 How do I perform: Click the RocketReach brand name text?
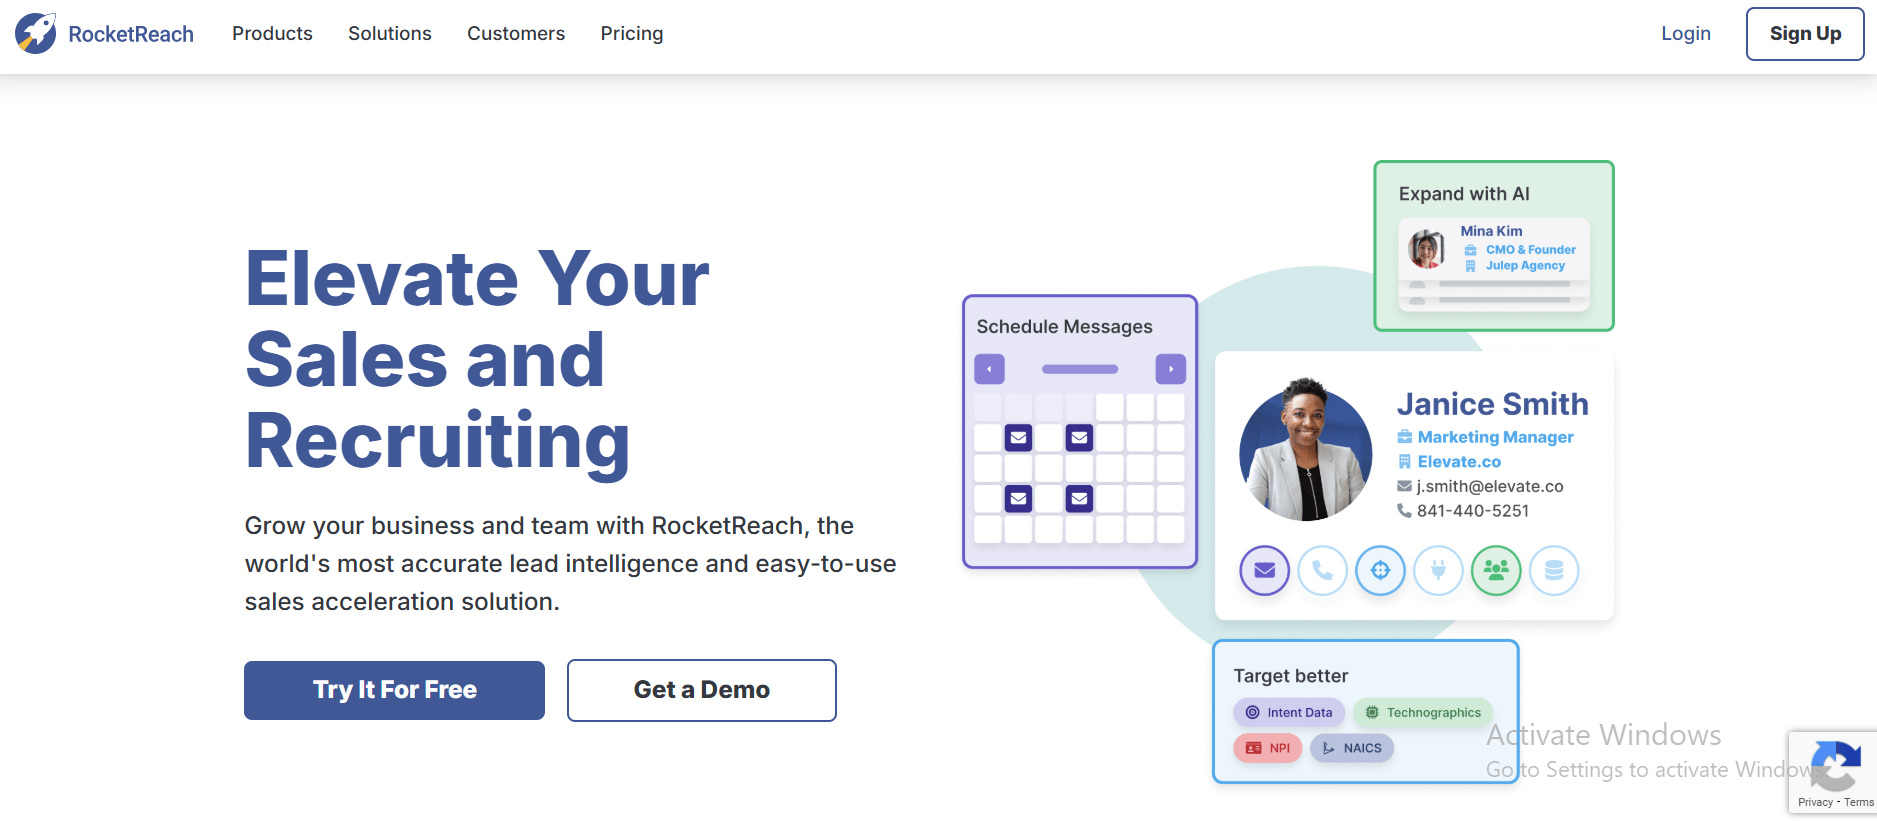[x=131, y=34]
